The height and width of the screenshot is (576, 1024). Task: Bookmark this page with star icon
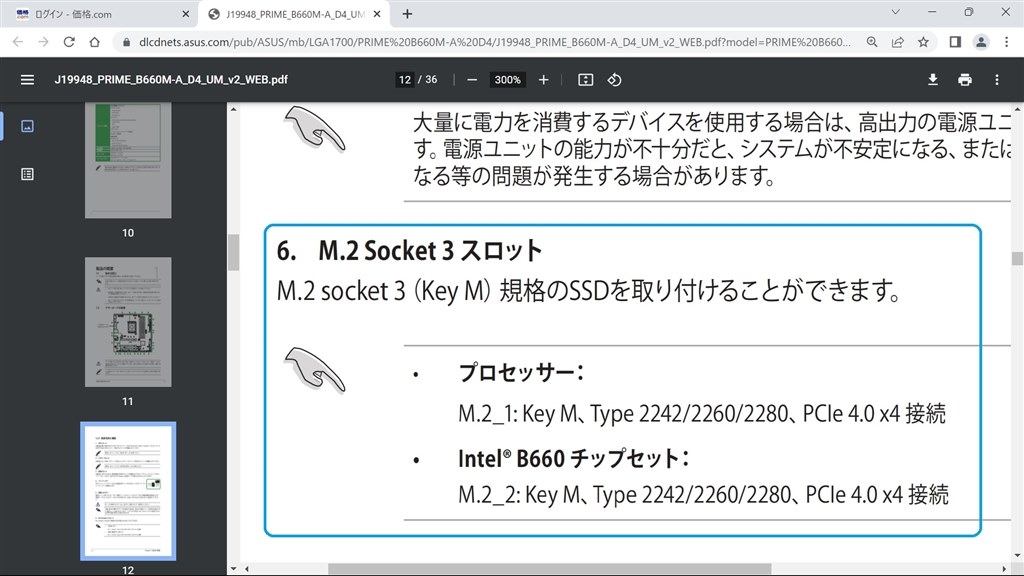[923, 42]
